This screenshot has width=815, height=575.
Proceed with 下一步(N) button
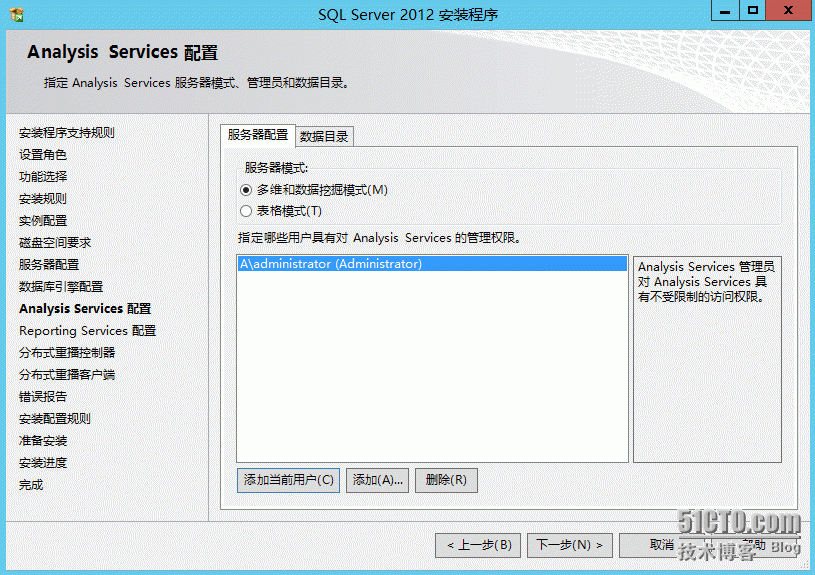(x=570, y=545)
